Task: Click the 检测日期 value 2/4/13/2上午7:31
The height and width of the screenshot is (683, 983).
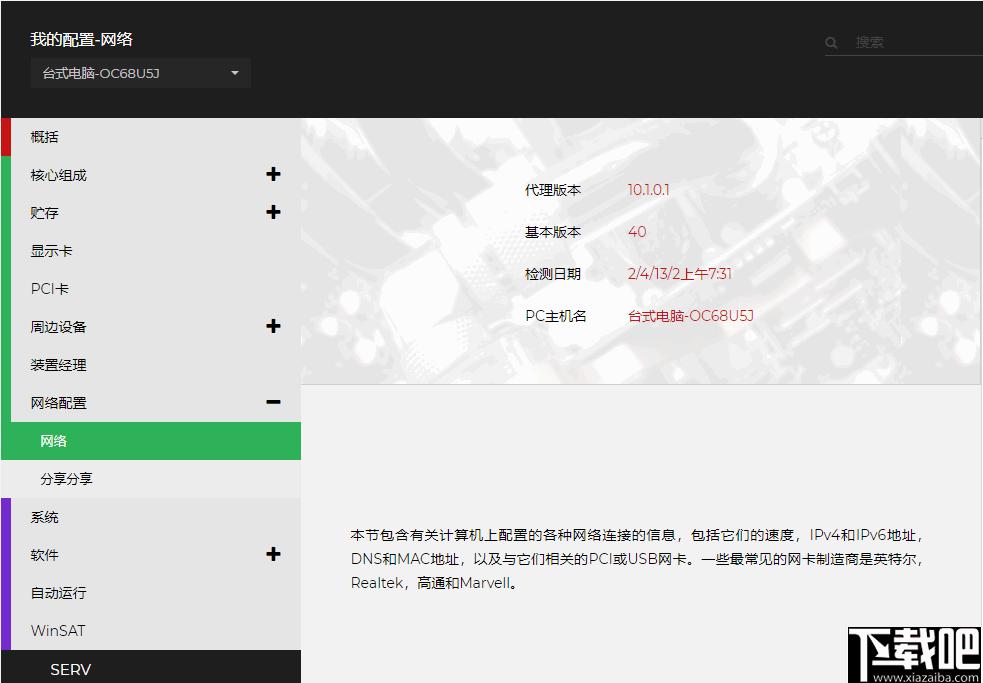Action: point(680,273)
